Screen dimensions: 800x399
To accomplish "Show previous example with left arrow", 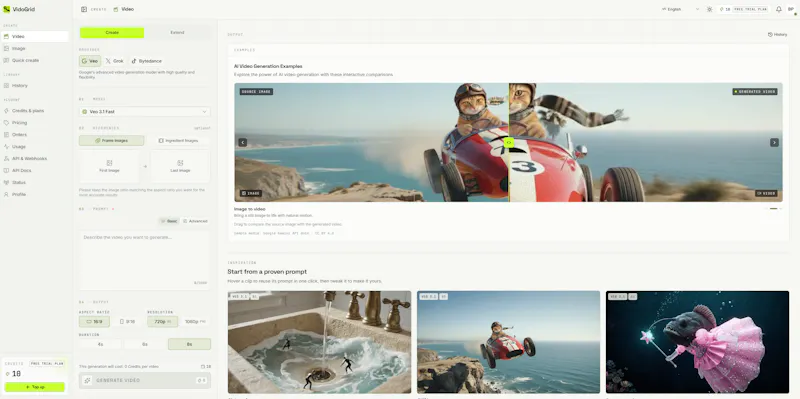I will click(243, 142).
